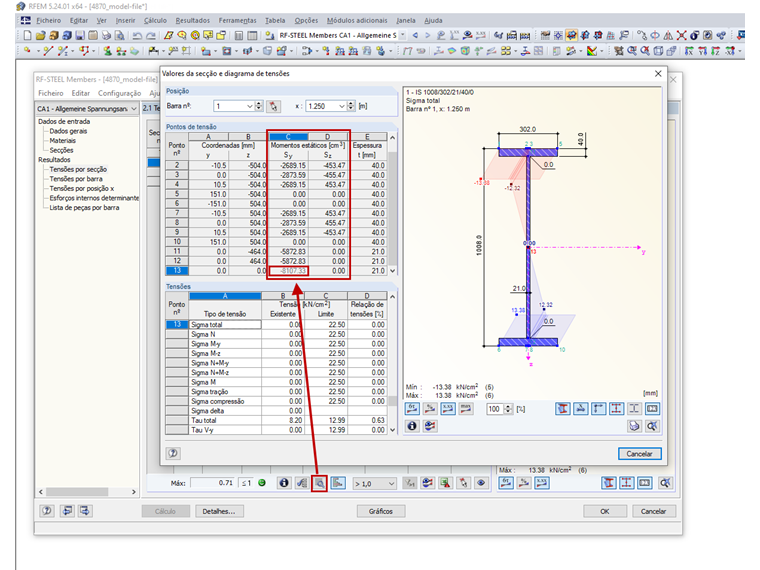The width and height of the screenshot is (760, 570).
Task: Open the Ajuda menu in main menubar
Action: click(433, 20)
